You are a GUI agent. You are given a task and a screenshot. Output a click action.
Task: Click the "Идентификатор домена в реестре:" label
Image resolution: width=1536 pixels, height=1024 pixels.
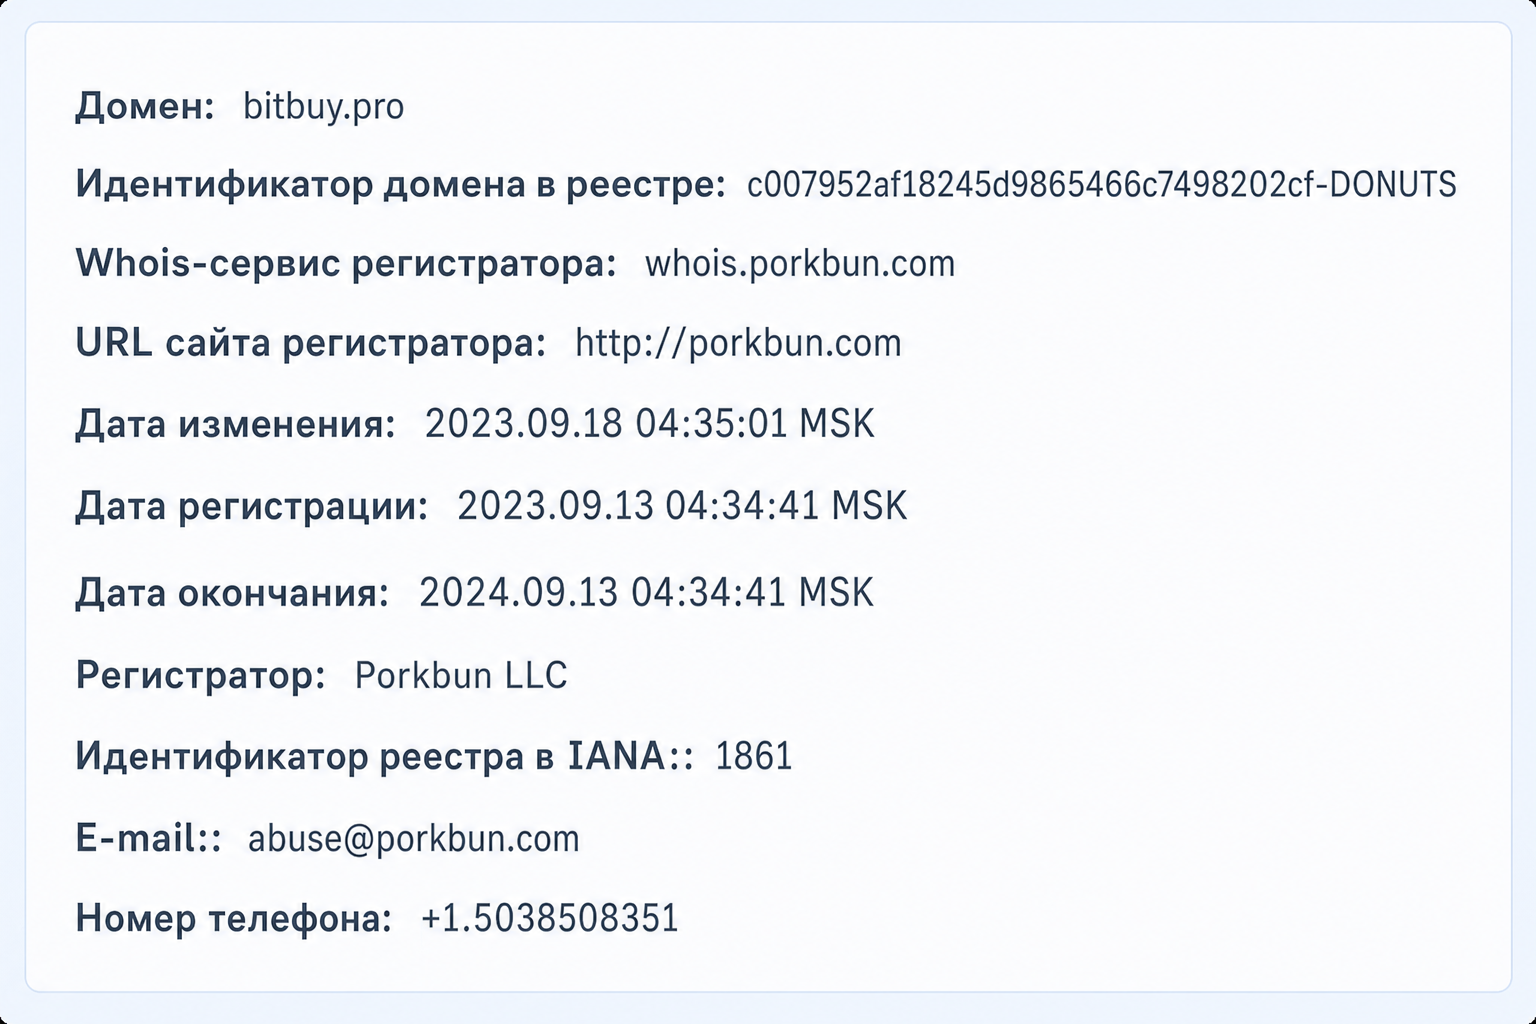tap(400, 184)
